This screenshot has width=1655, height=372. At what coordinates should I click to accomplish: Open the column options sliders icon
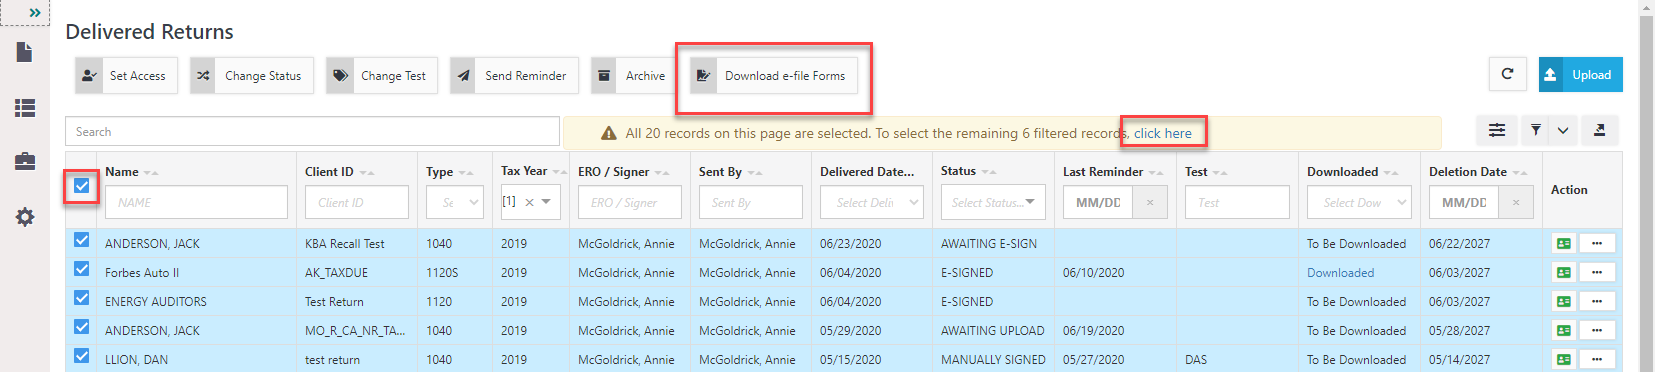[1497, 130]
